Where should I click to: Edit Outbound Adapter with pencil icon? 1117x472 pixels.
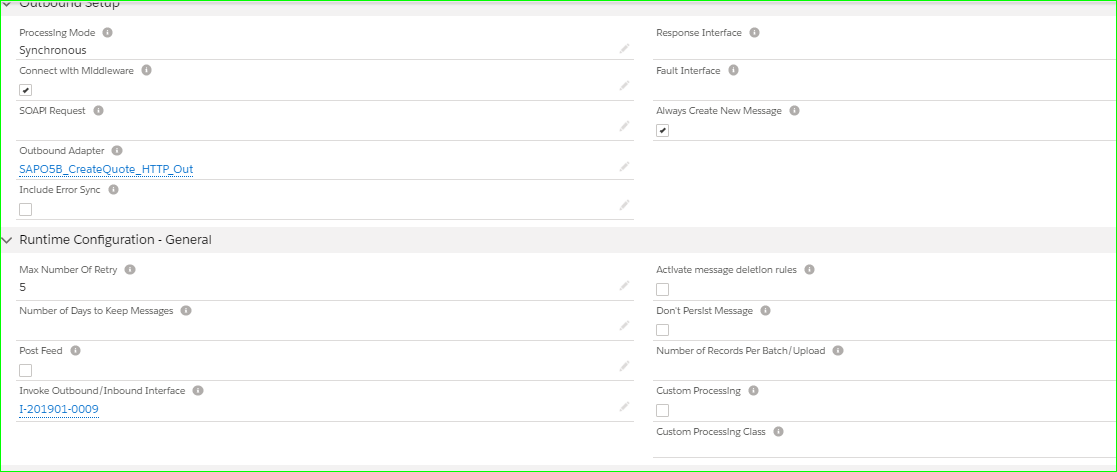pyautogui.click(x=624, y=167)
